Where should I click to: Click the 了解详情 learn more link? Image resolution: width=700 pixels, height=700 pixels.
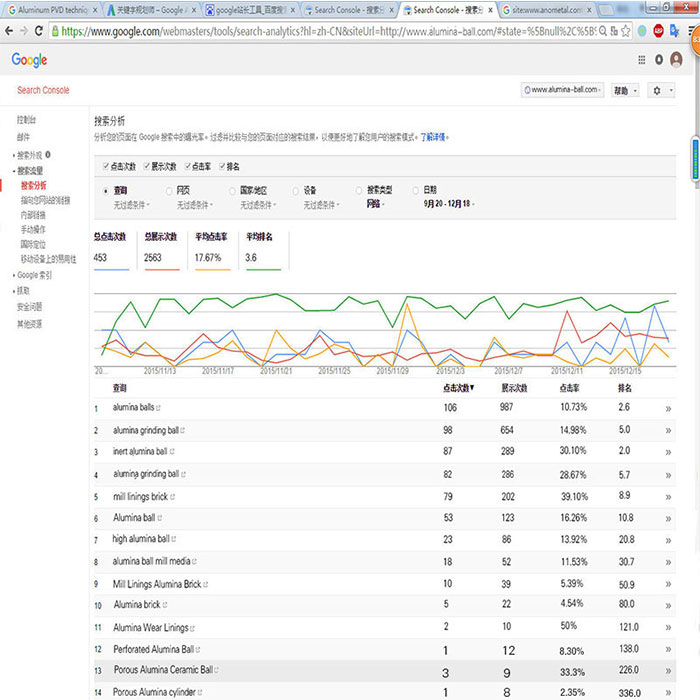point(433,137)
